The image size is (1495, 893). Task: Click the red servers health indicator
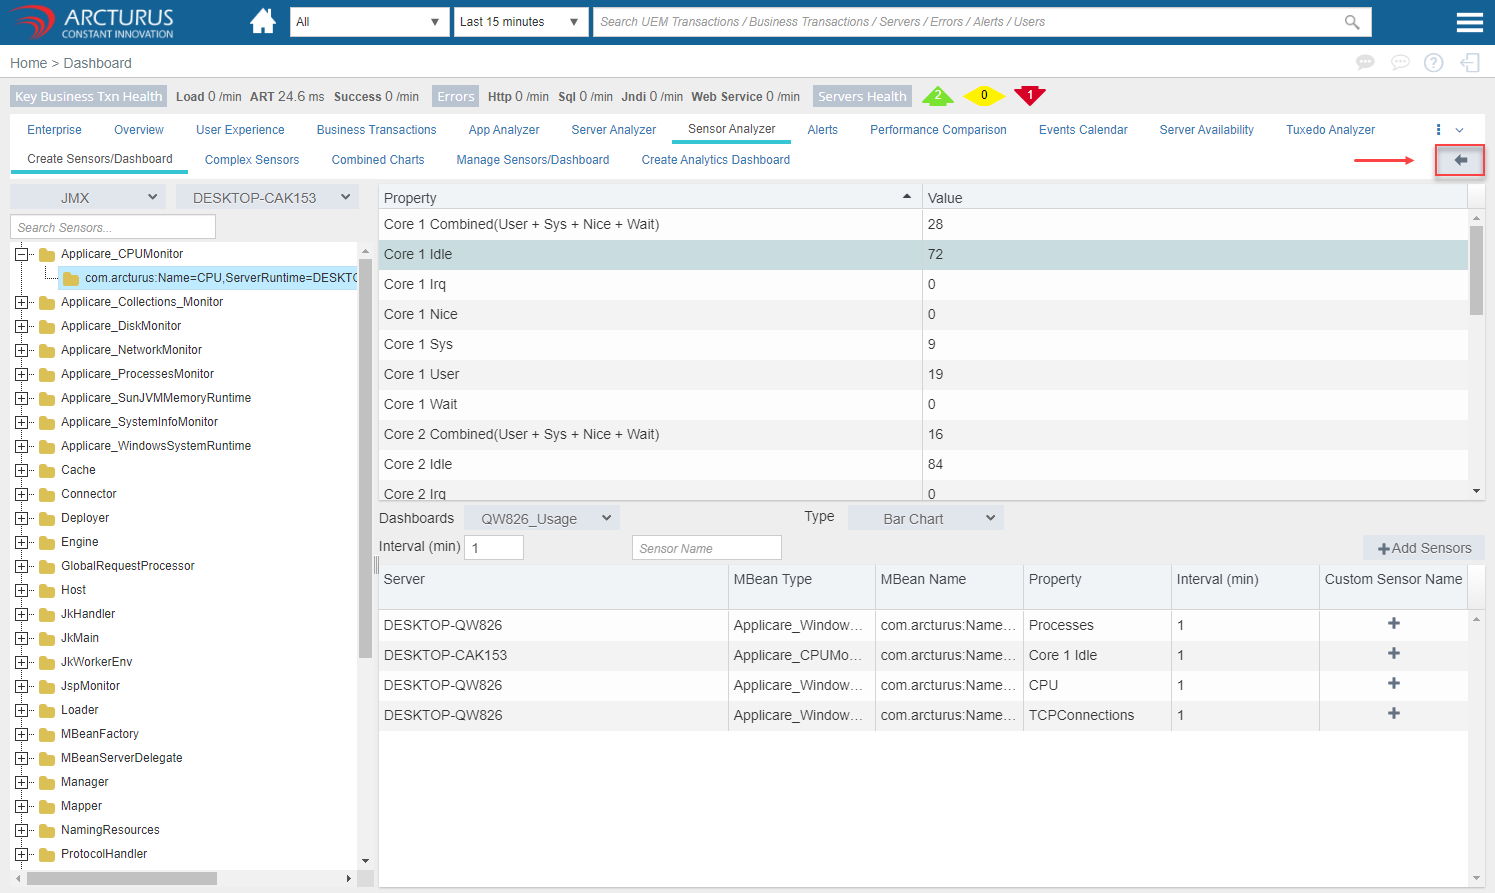tap(1029, 95)
